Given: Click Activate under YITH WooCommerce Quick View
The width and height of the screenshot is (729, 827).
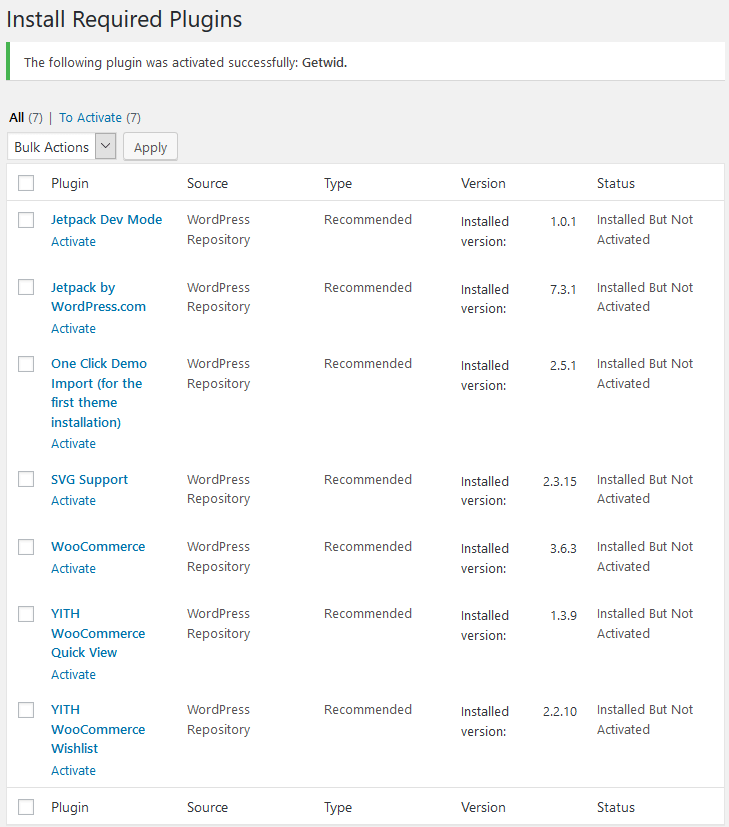Looking at the screenshot, I should click(73, 674).
